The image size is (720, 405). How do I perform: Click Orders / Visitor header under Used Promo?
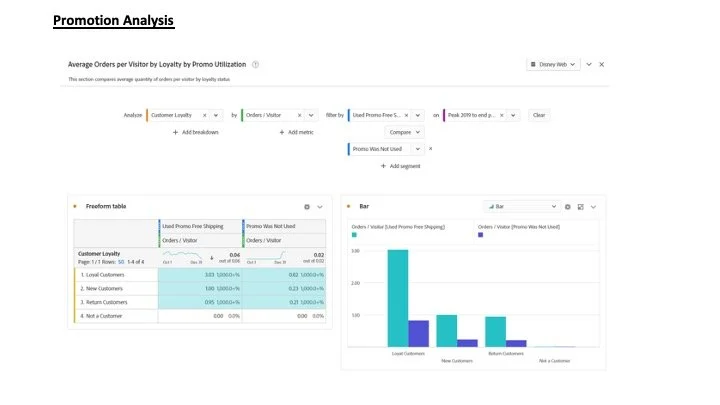200,240
